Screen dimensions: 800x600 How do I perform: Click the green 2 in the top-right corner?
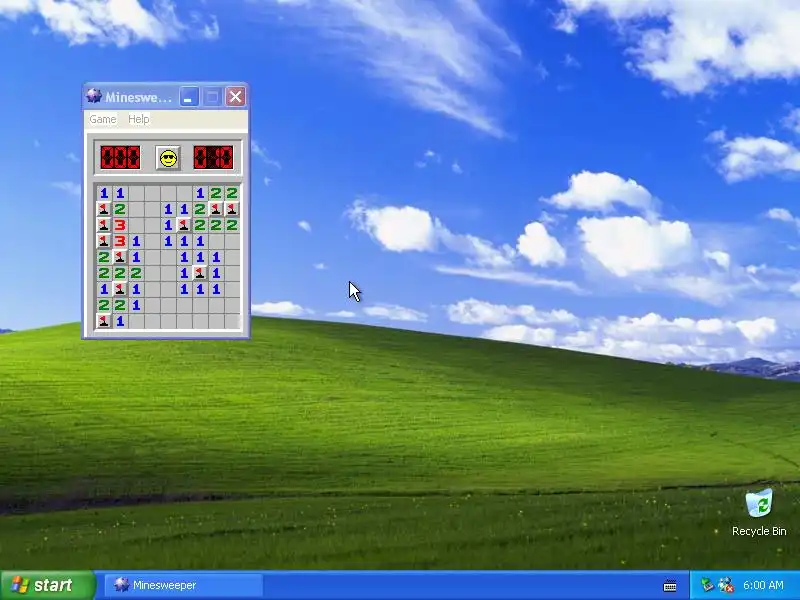232,193
